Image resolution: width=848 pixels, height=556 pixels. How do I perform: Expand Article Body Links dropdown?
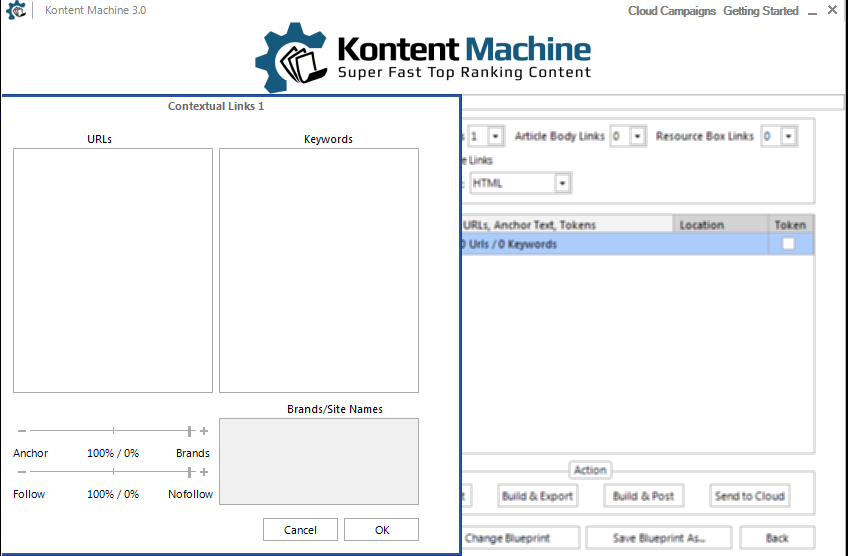(x=637, y=136)
